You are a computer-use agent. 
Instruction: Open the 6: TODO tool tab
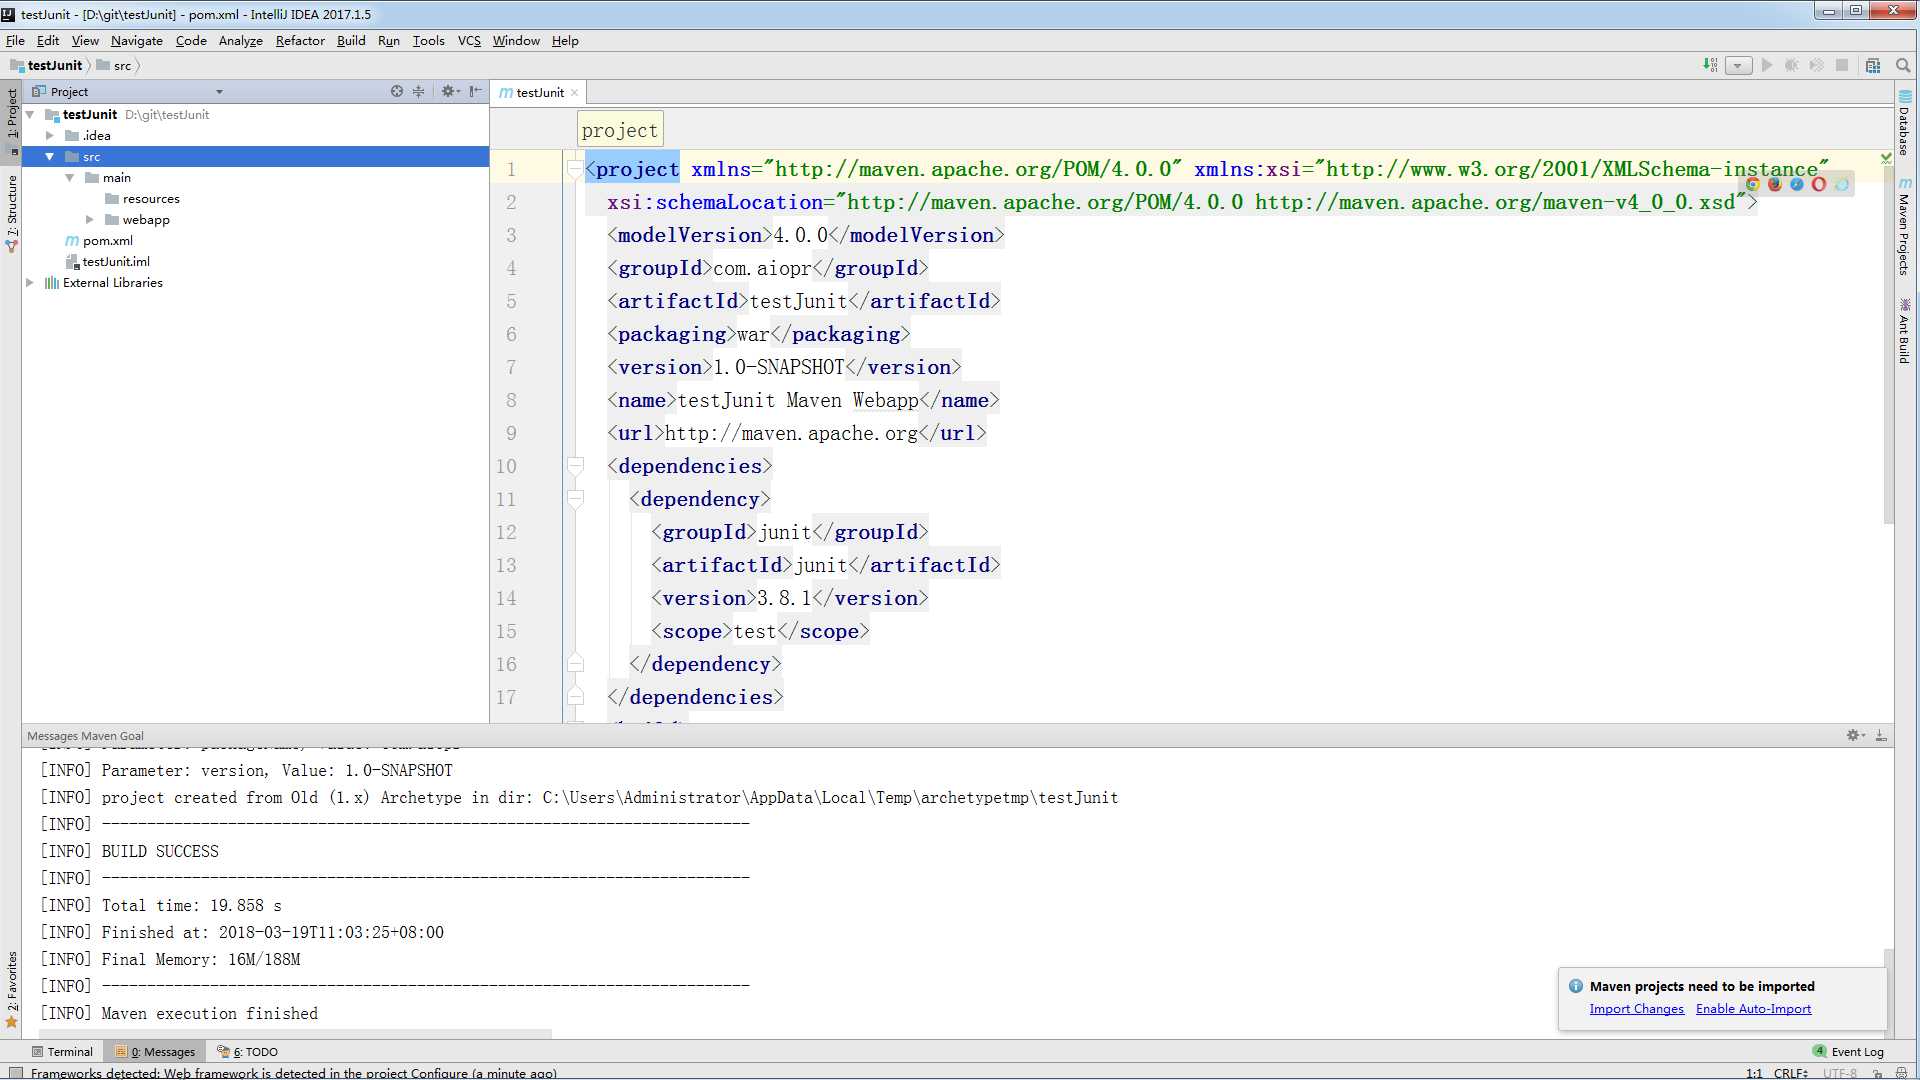pos(248,1051)
